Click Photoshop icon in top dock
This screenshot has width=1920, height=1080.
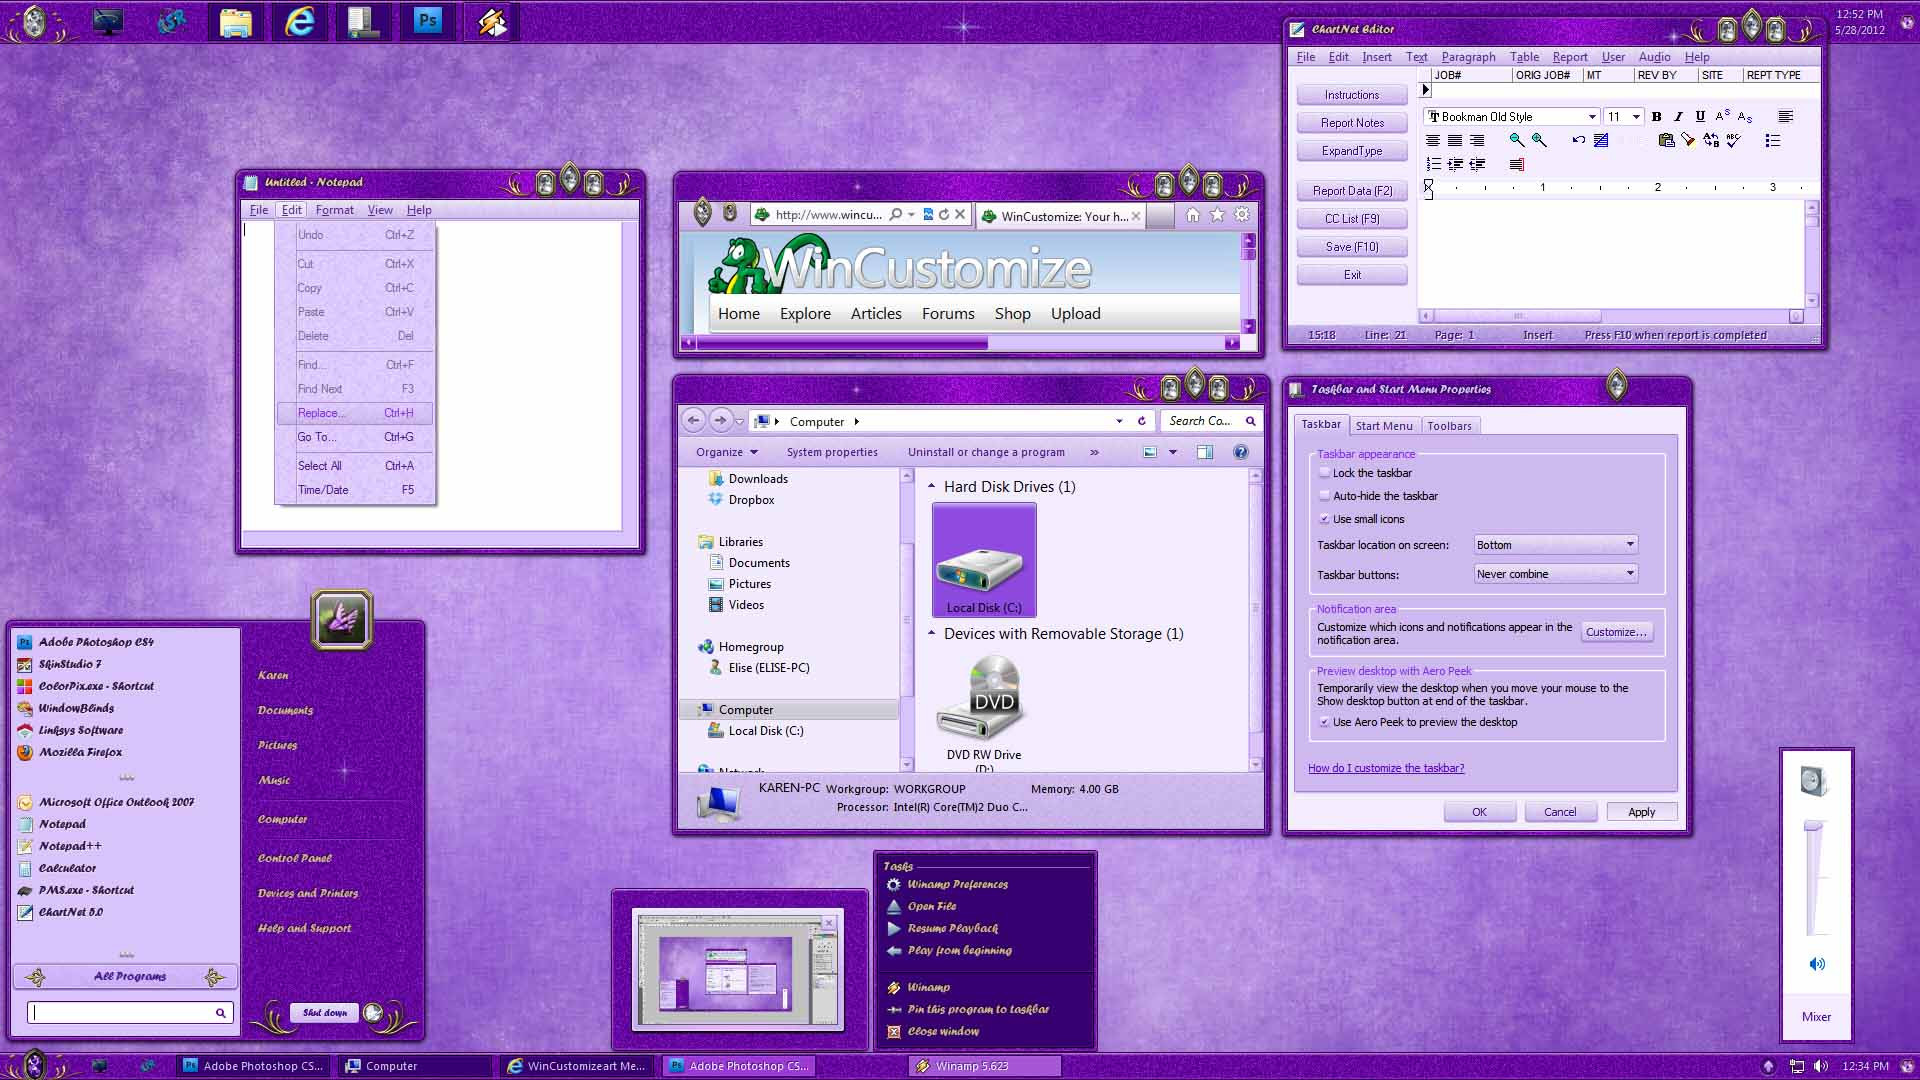428,21
